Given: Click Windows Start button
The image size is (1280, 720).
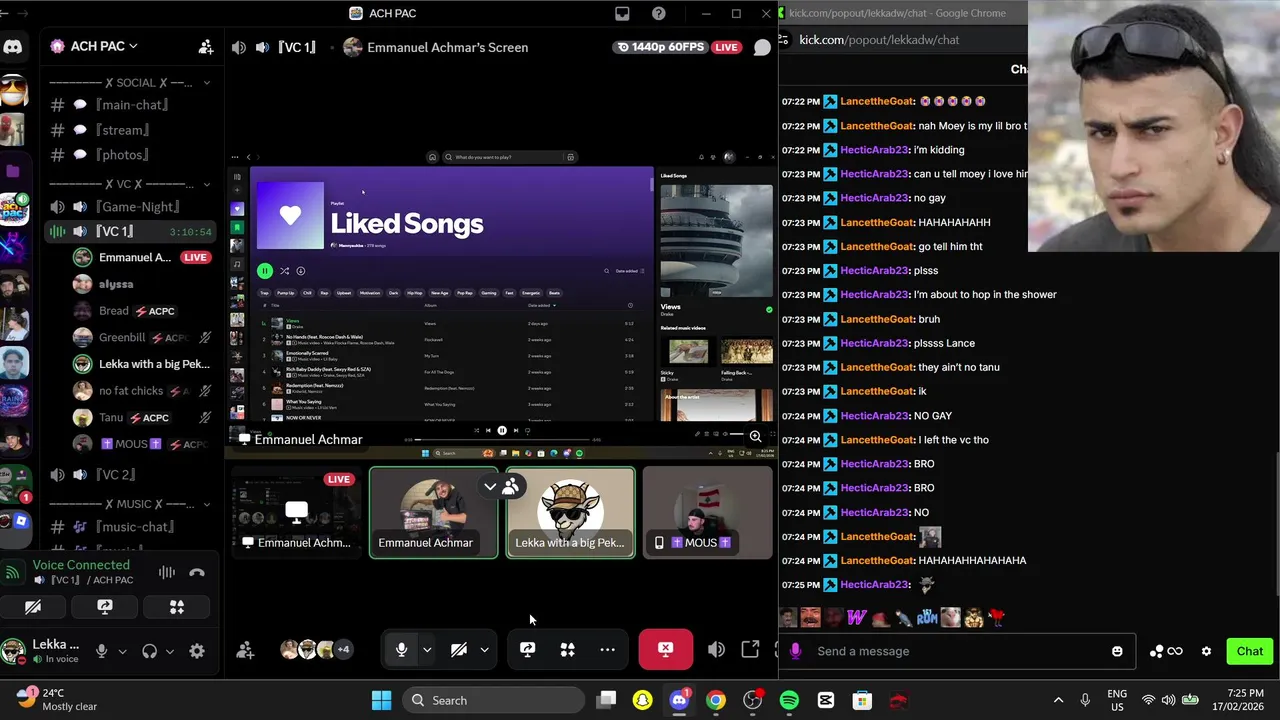Looking at the screenshot, I should (381, 700).
